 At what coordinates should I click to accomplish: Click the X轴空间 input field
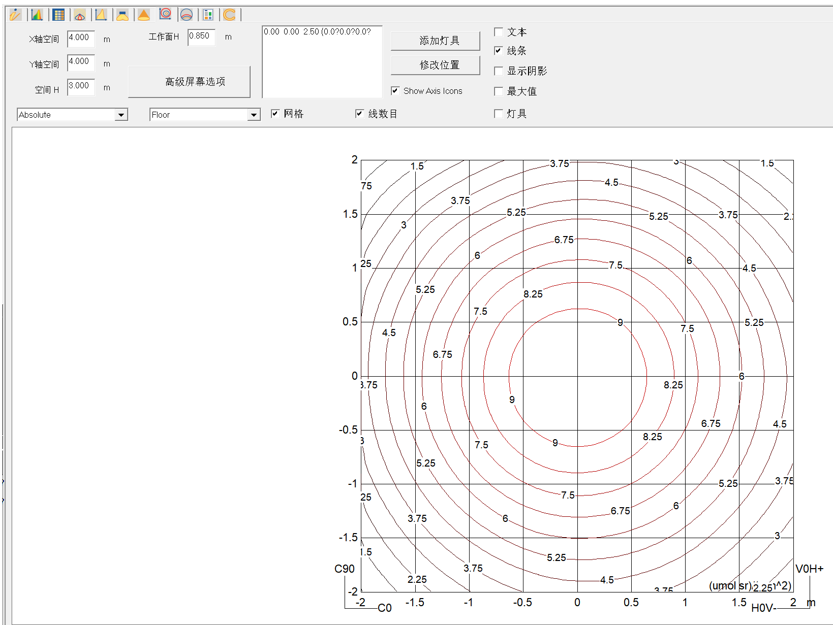tap(81, 38)
